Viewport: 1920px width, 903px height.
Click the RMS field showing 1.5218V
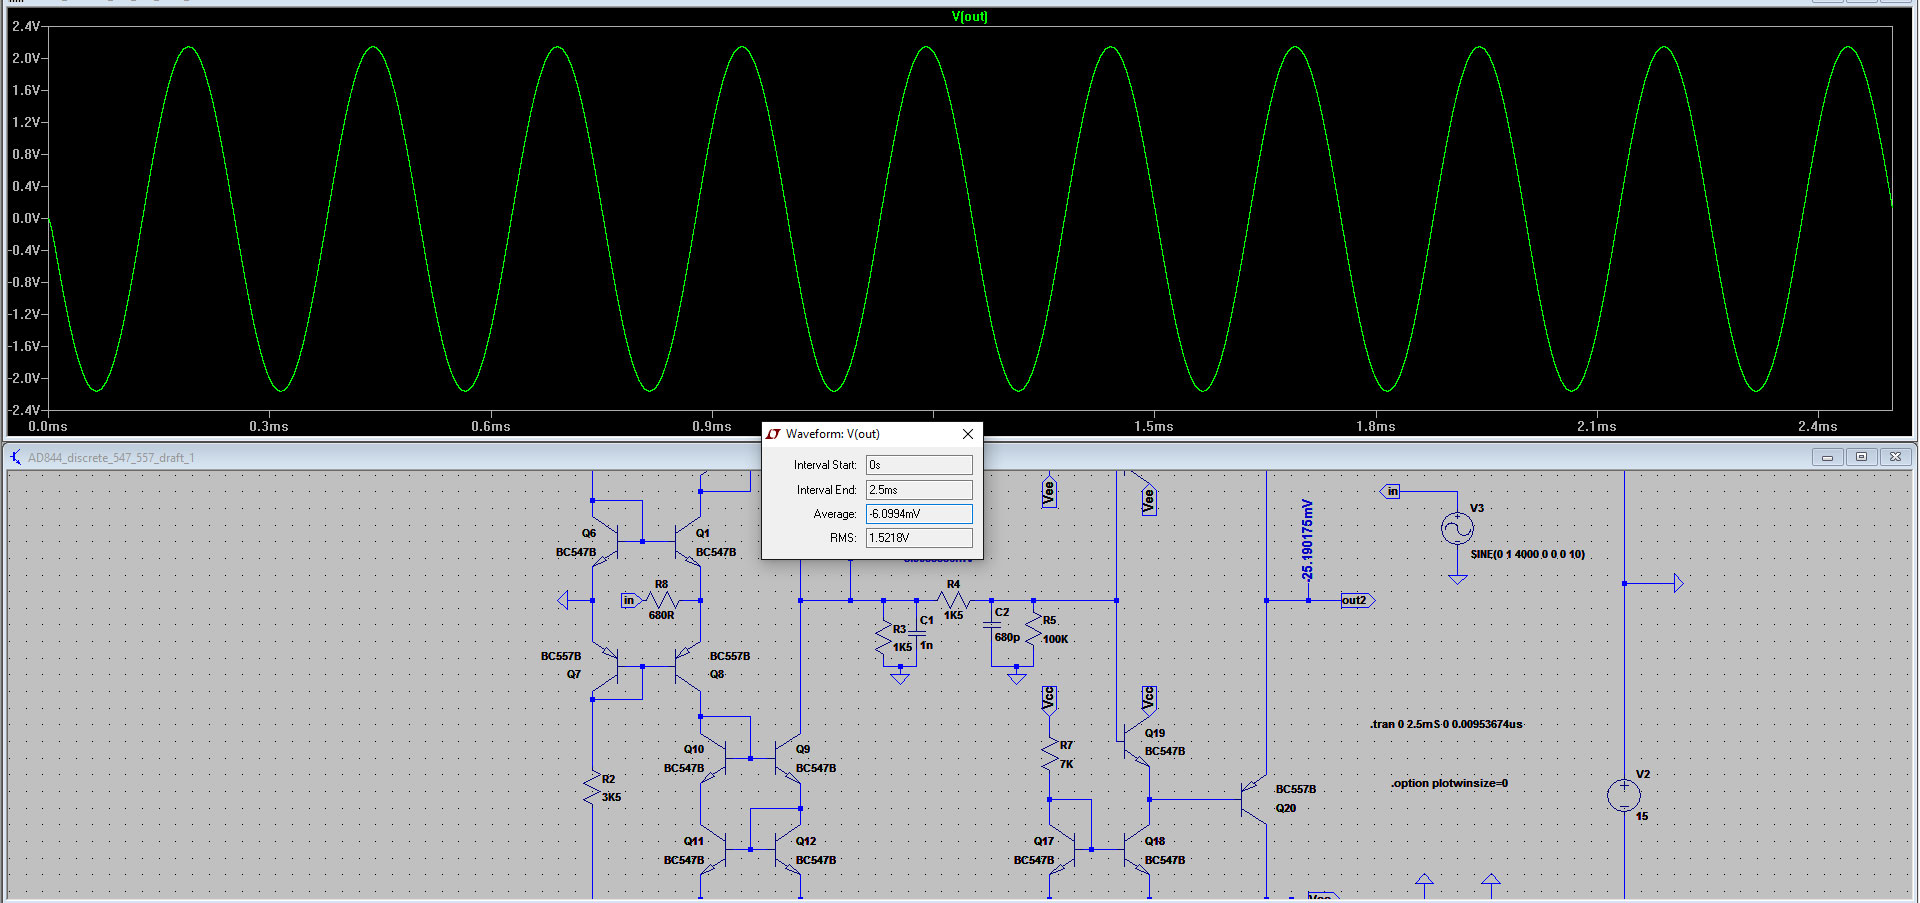pyautogui.click(x=919, y=538)
